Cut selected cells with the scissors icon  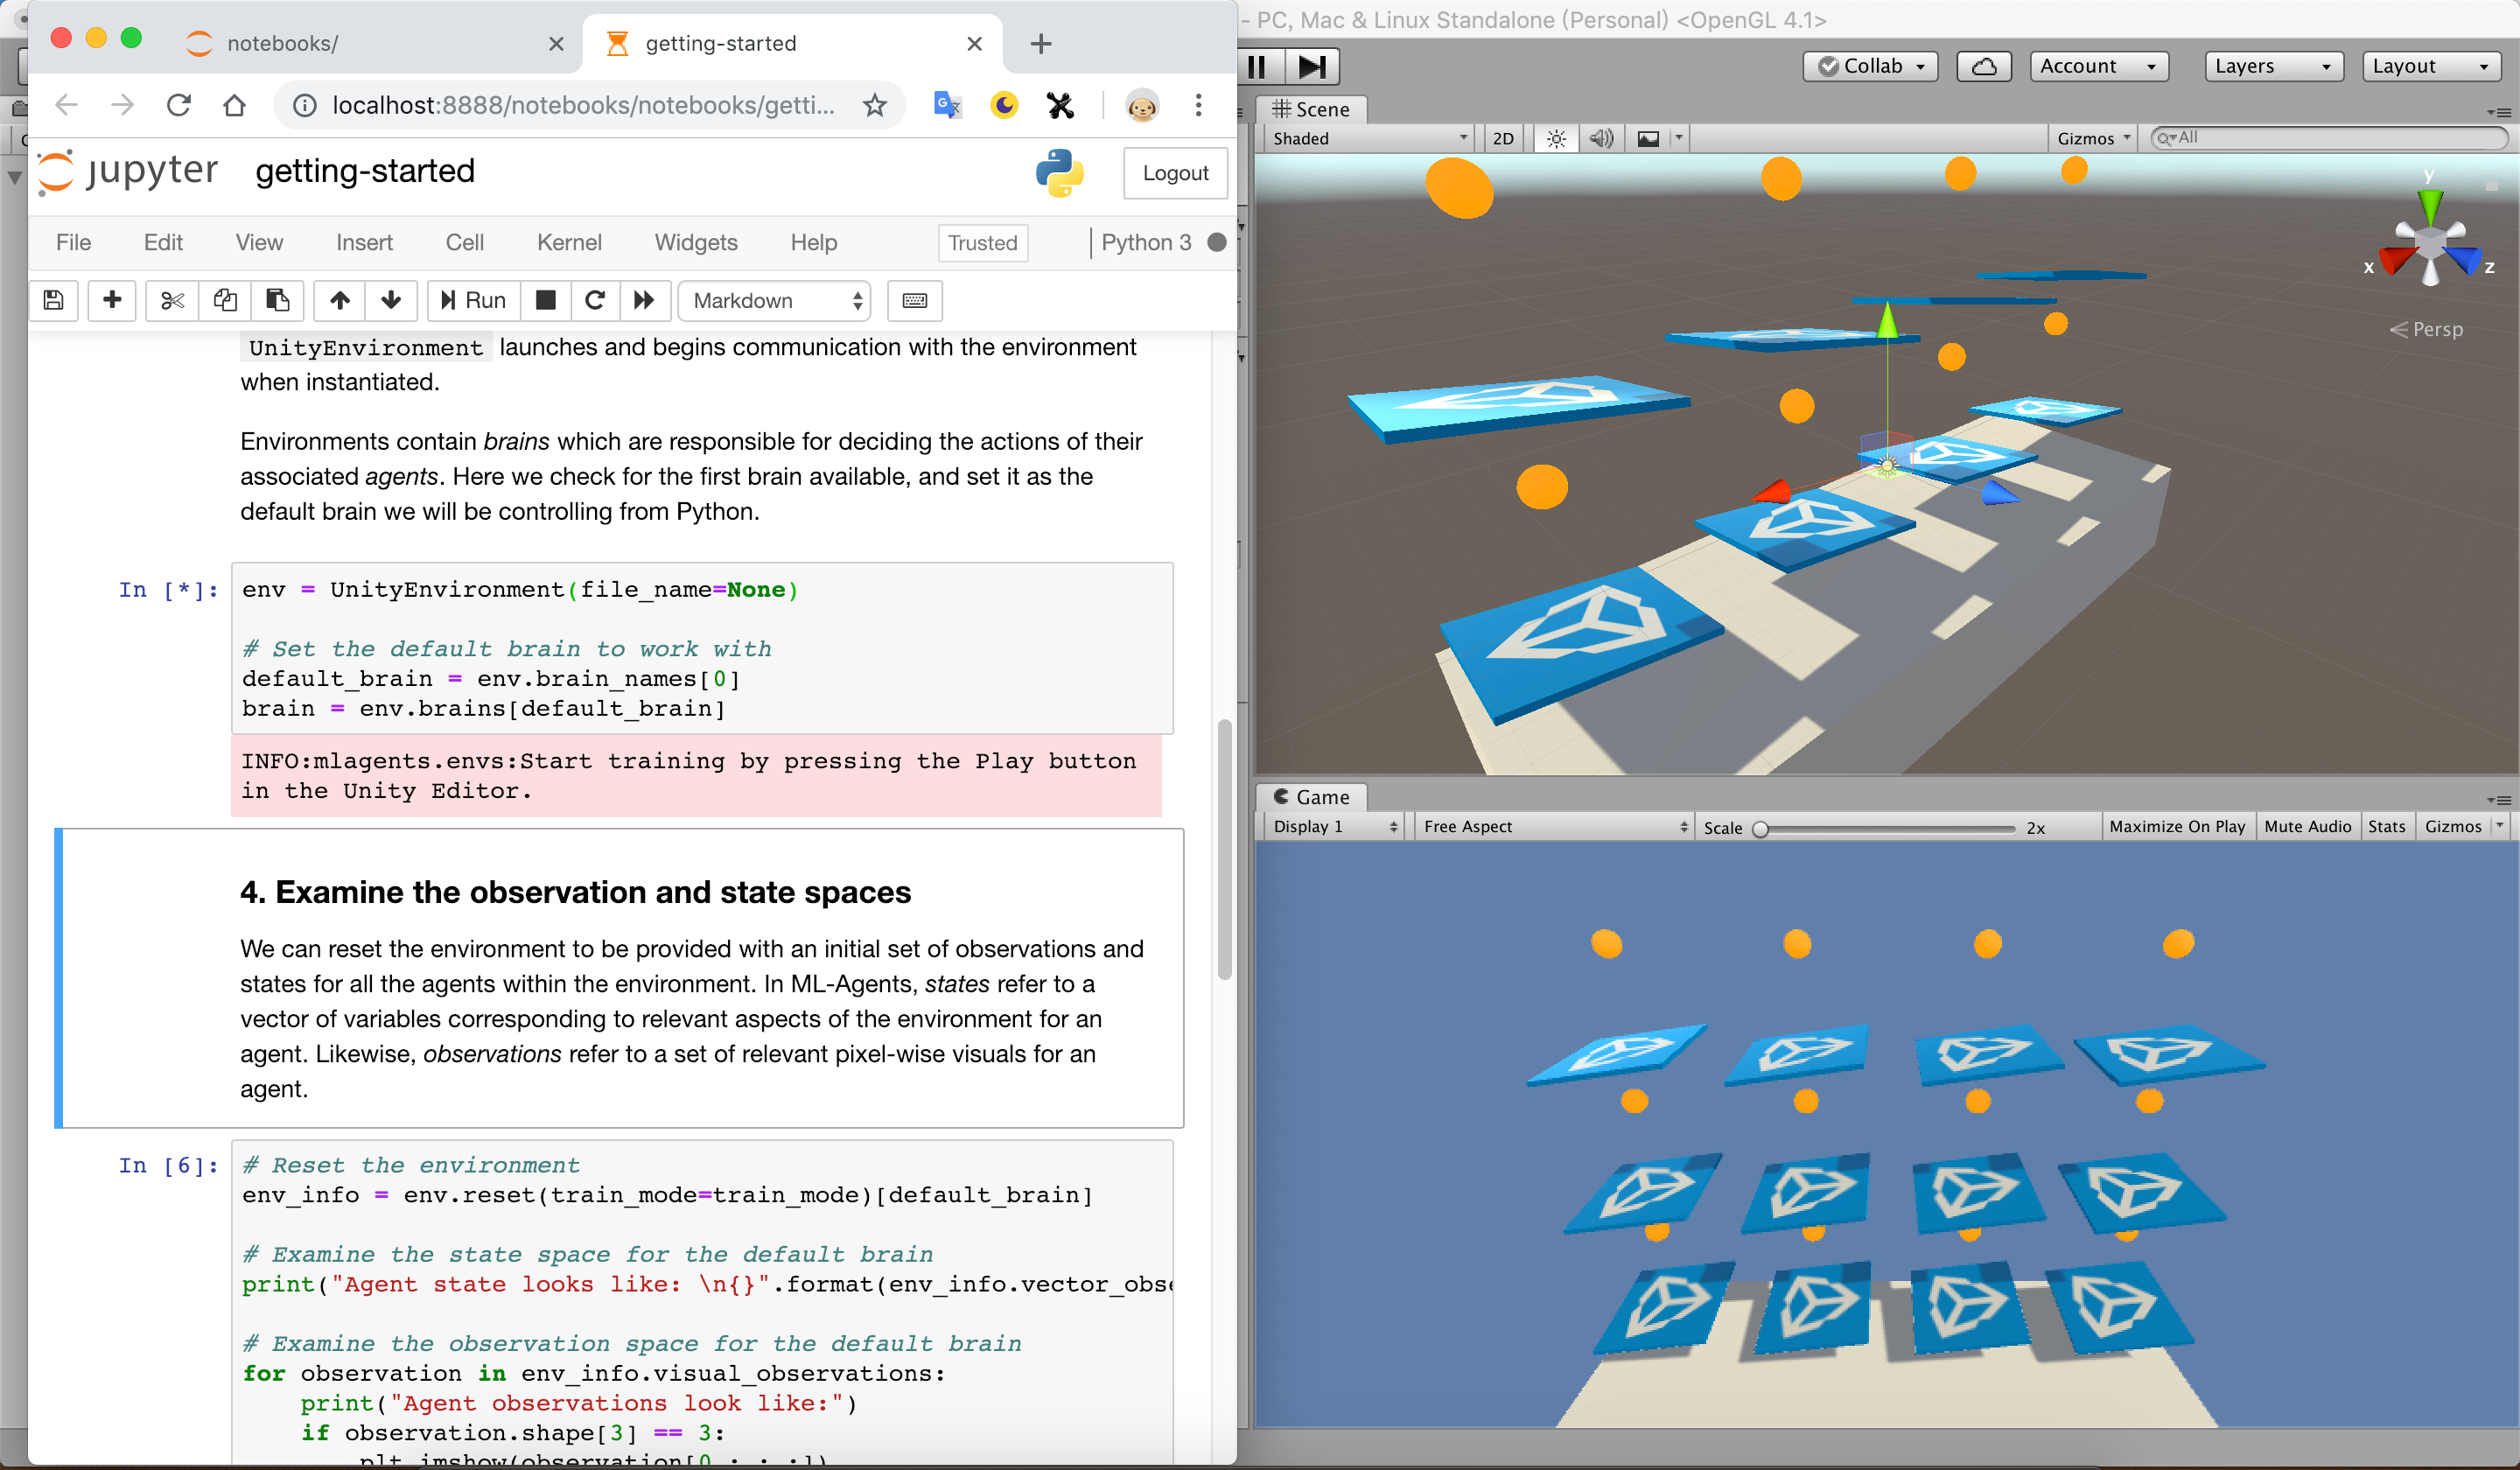tap(172, 300)
